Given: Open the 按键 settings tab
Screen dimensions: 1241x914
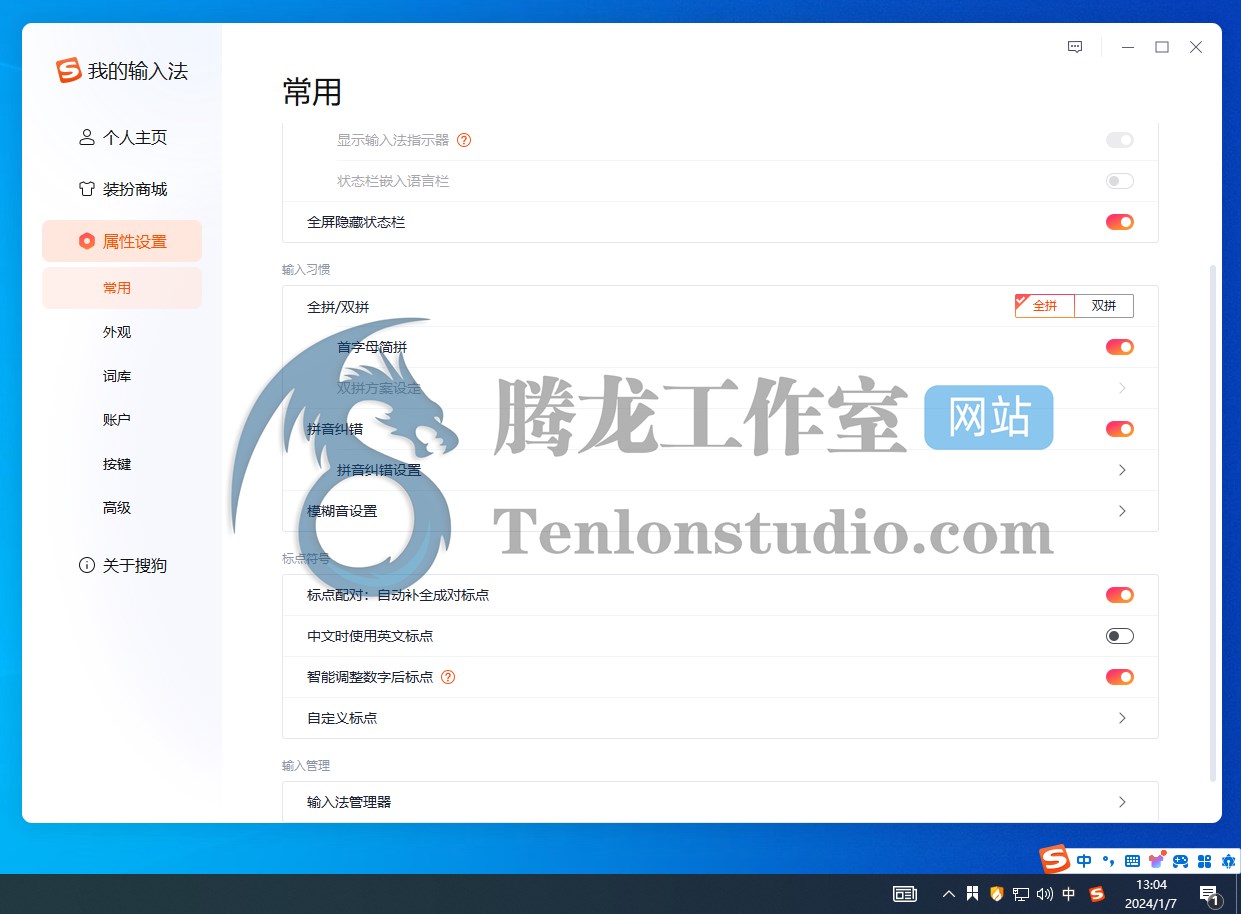Looking at the screenshot, I should point(117,464).
